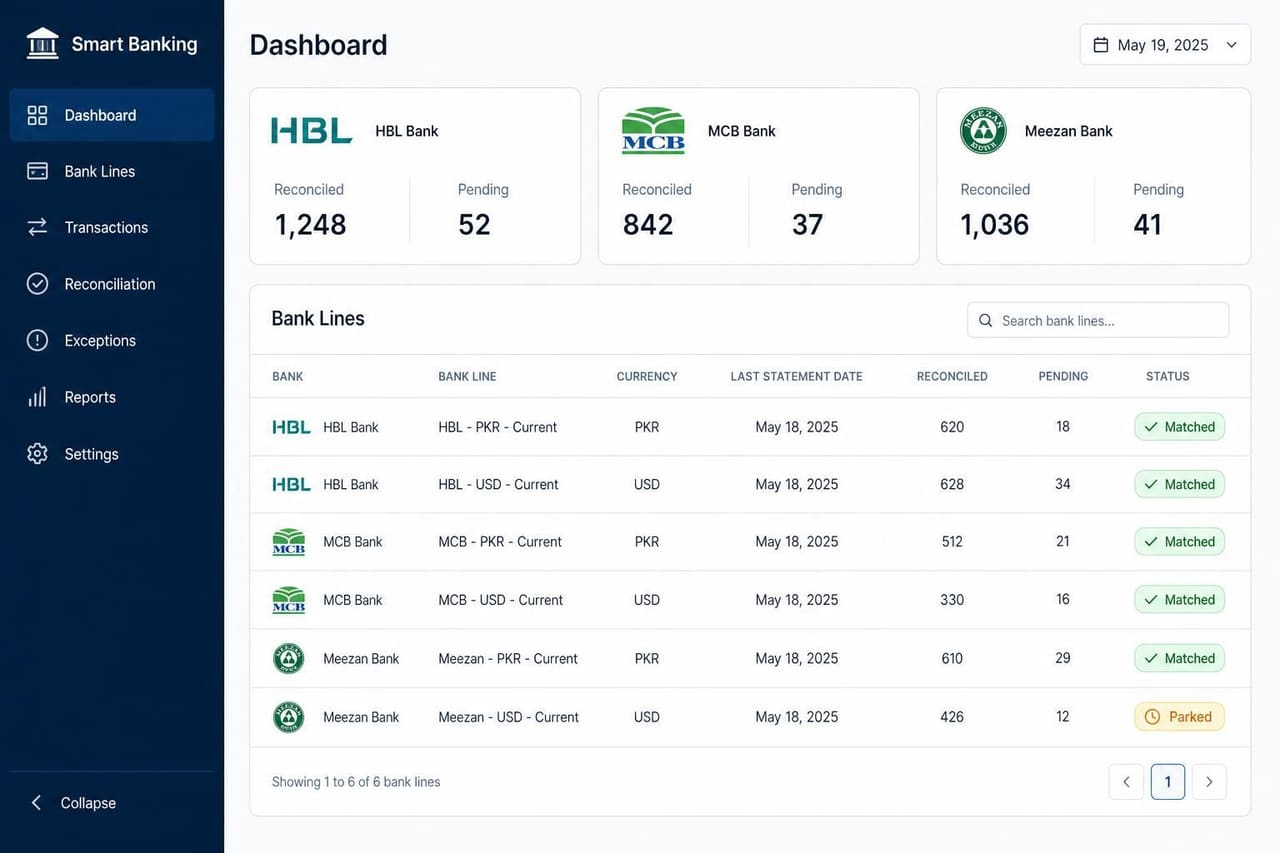Viewport: 1280px width, 853px height.
Task: Sort by the Currency column header
Action: click(647, 377)
